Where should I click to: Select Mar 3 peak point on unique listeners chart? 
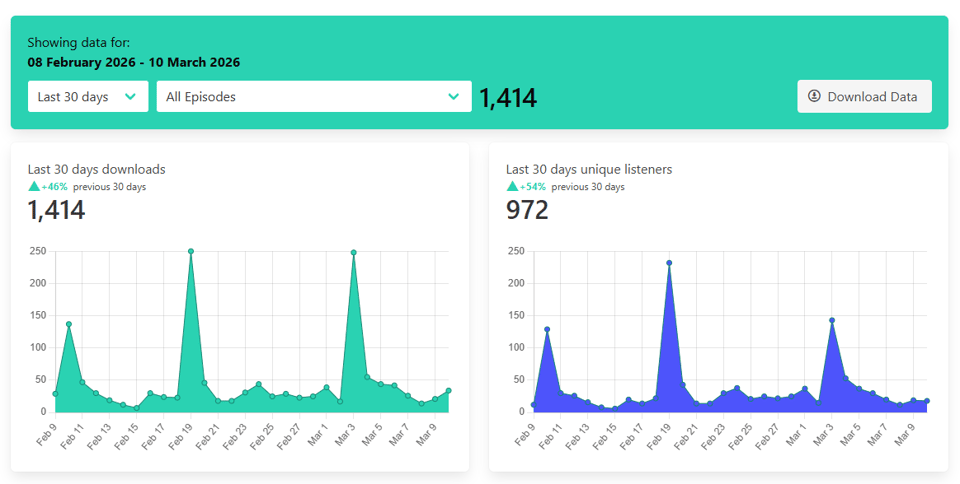click(832, 321)
